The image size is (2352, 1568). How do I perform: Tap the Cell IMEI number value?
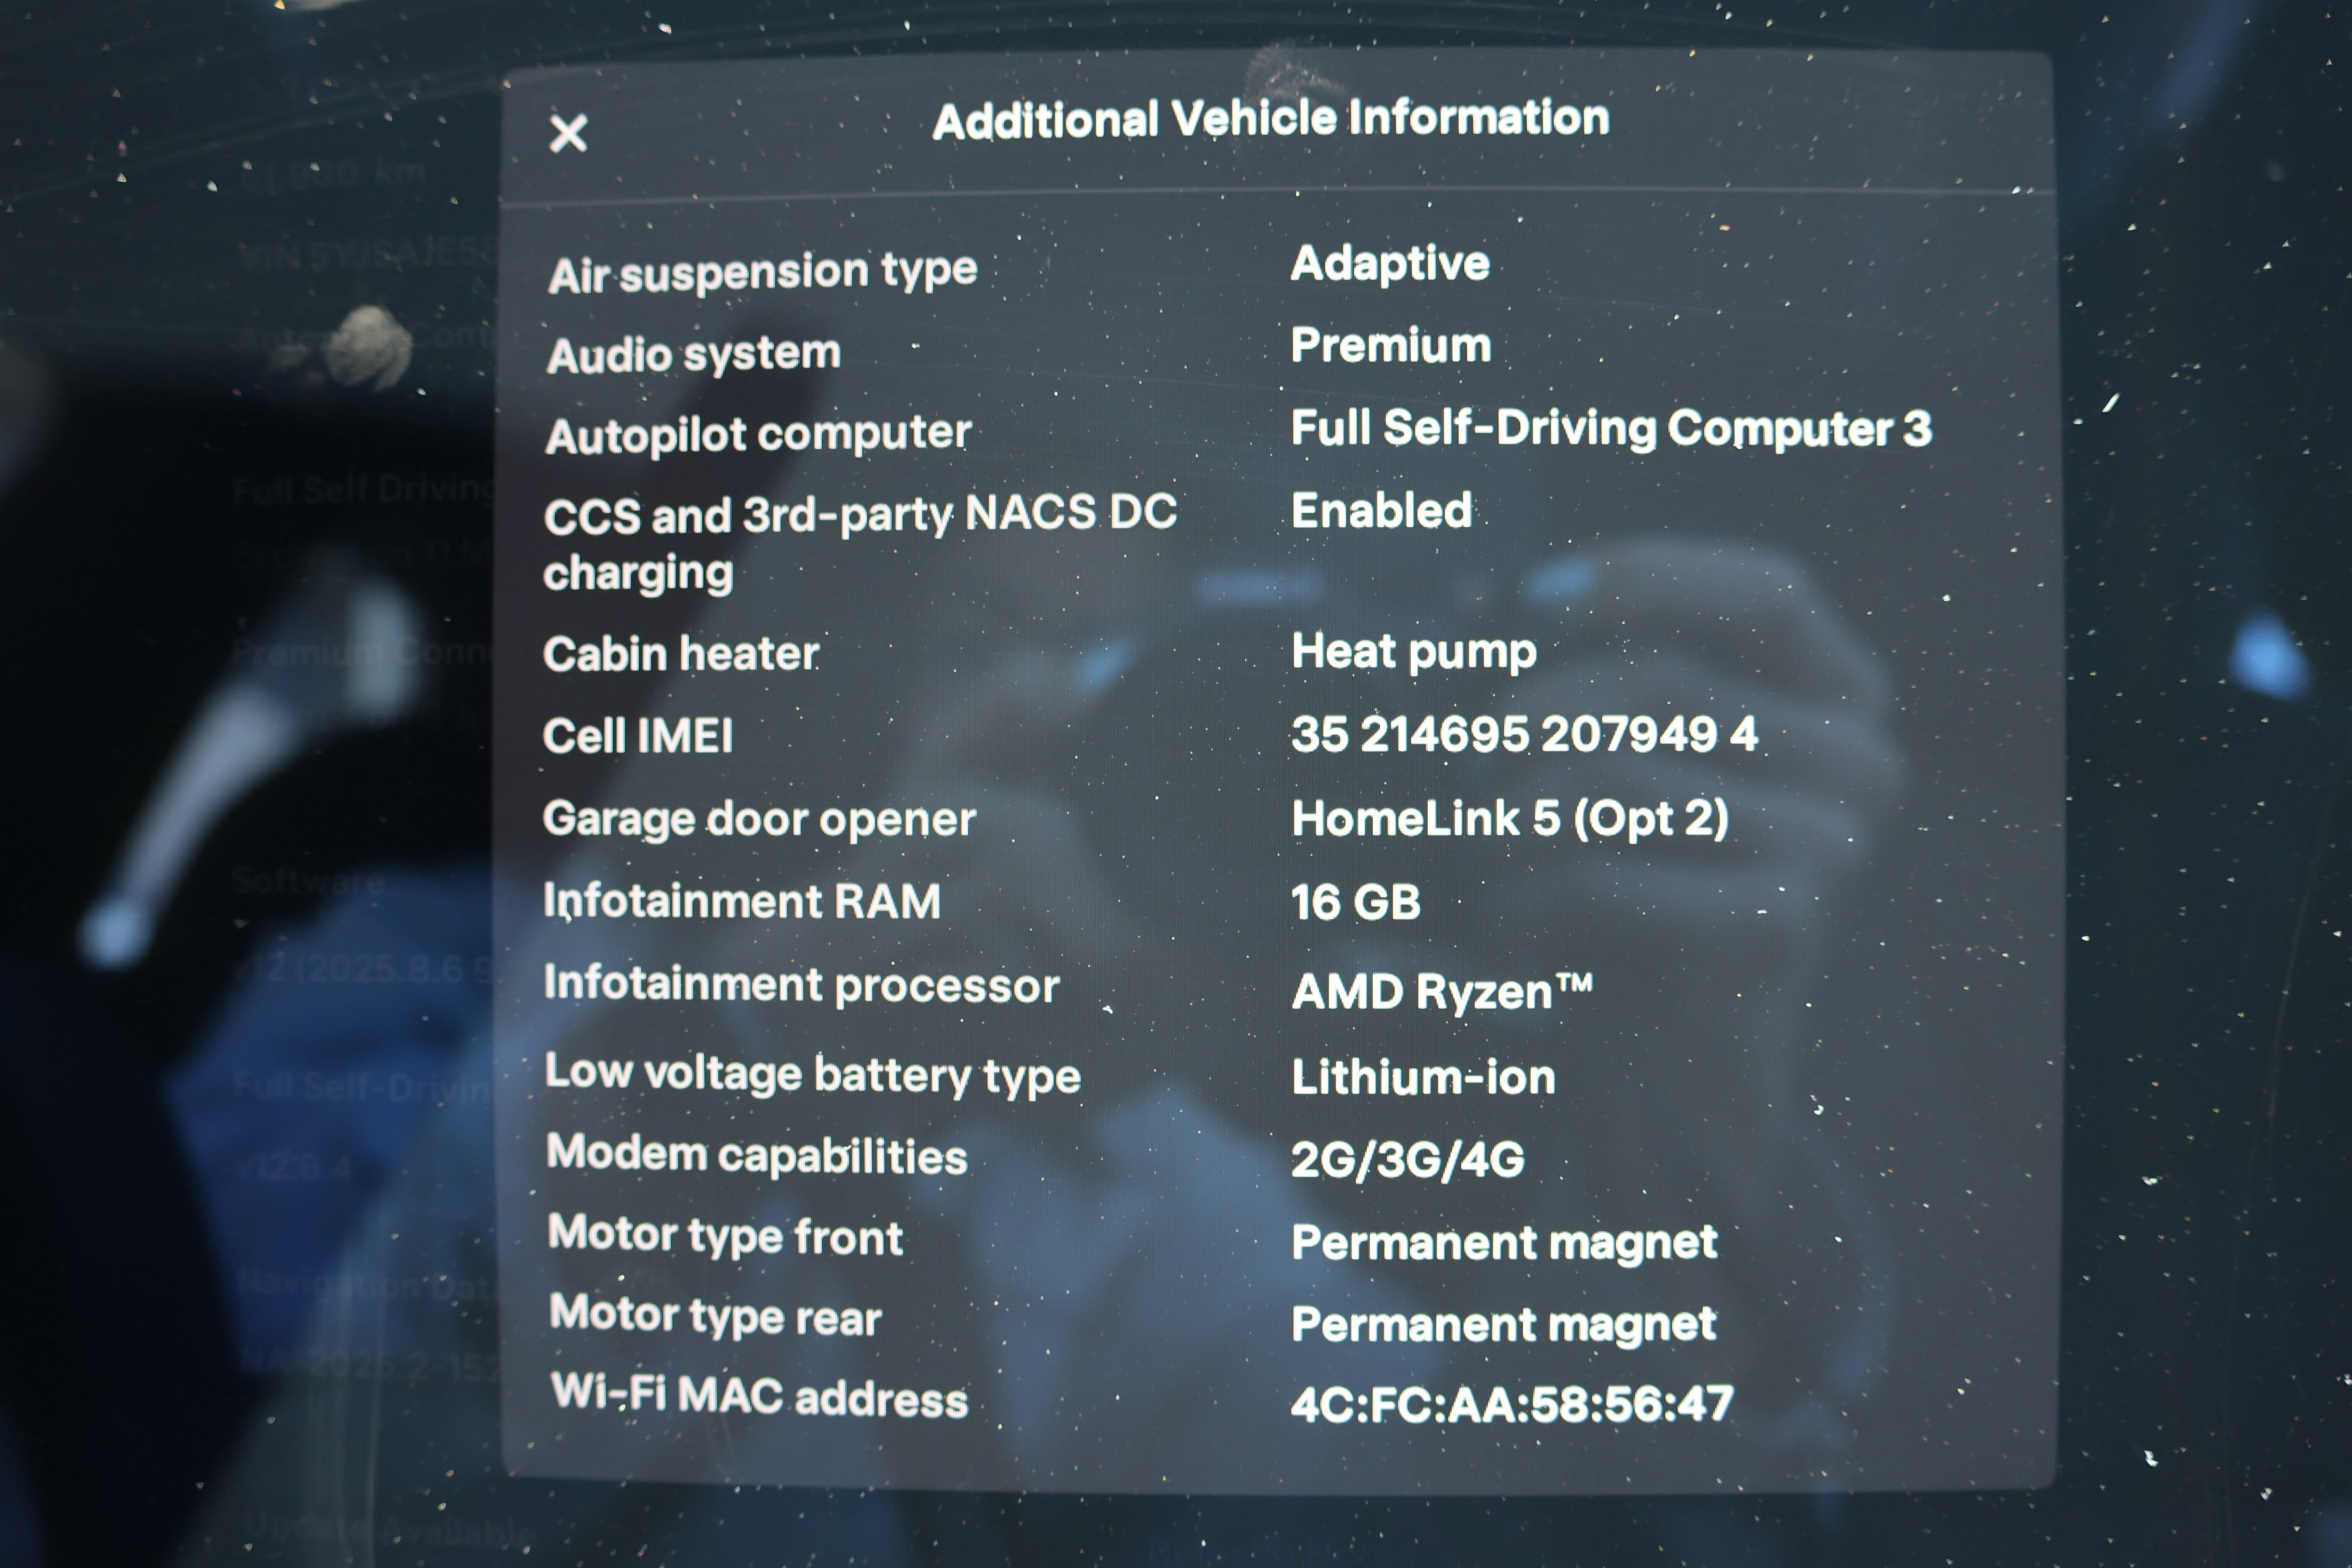coord(1523,734)
